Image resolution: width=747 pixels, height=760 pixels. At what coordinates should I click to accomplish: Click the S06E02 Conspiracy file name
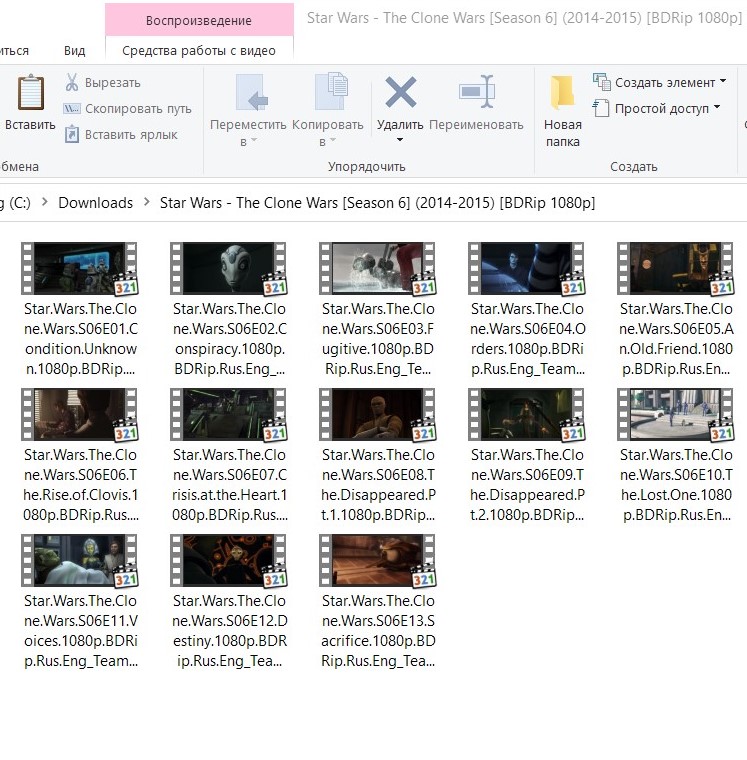click(x=229, y=339)
